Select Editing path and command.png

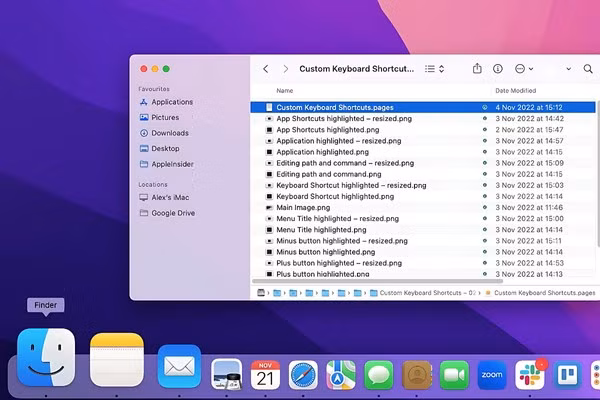tap(423, 174)
